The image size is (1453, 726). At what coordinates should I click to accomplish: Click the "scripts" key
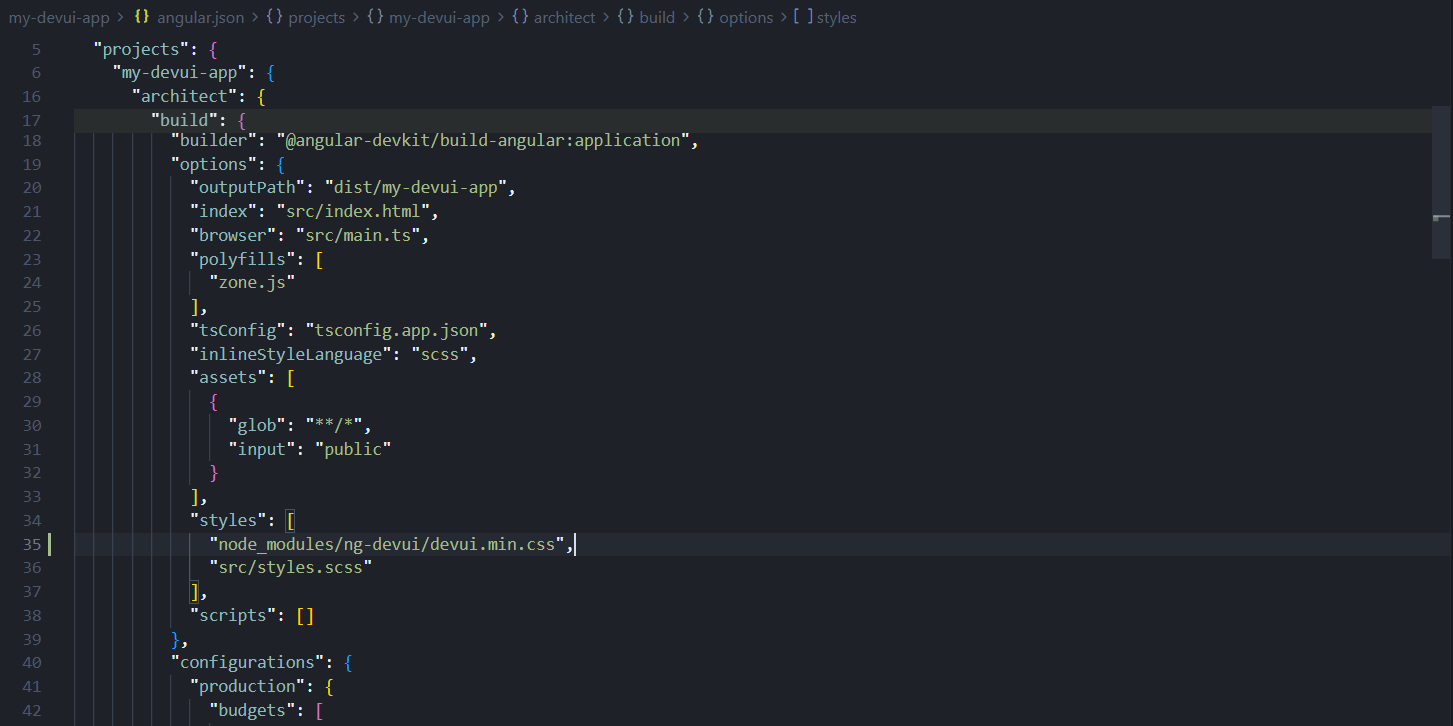click(x=233, y=616)
